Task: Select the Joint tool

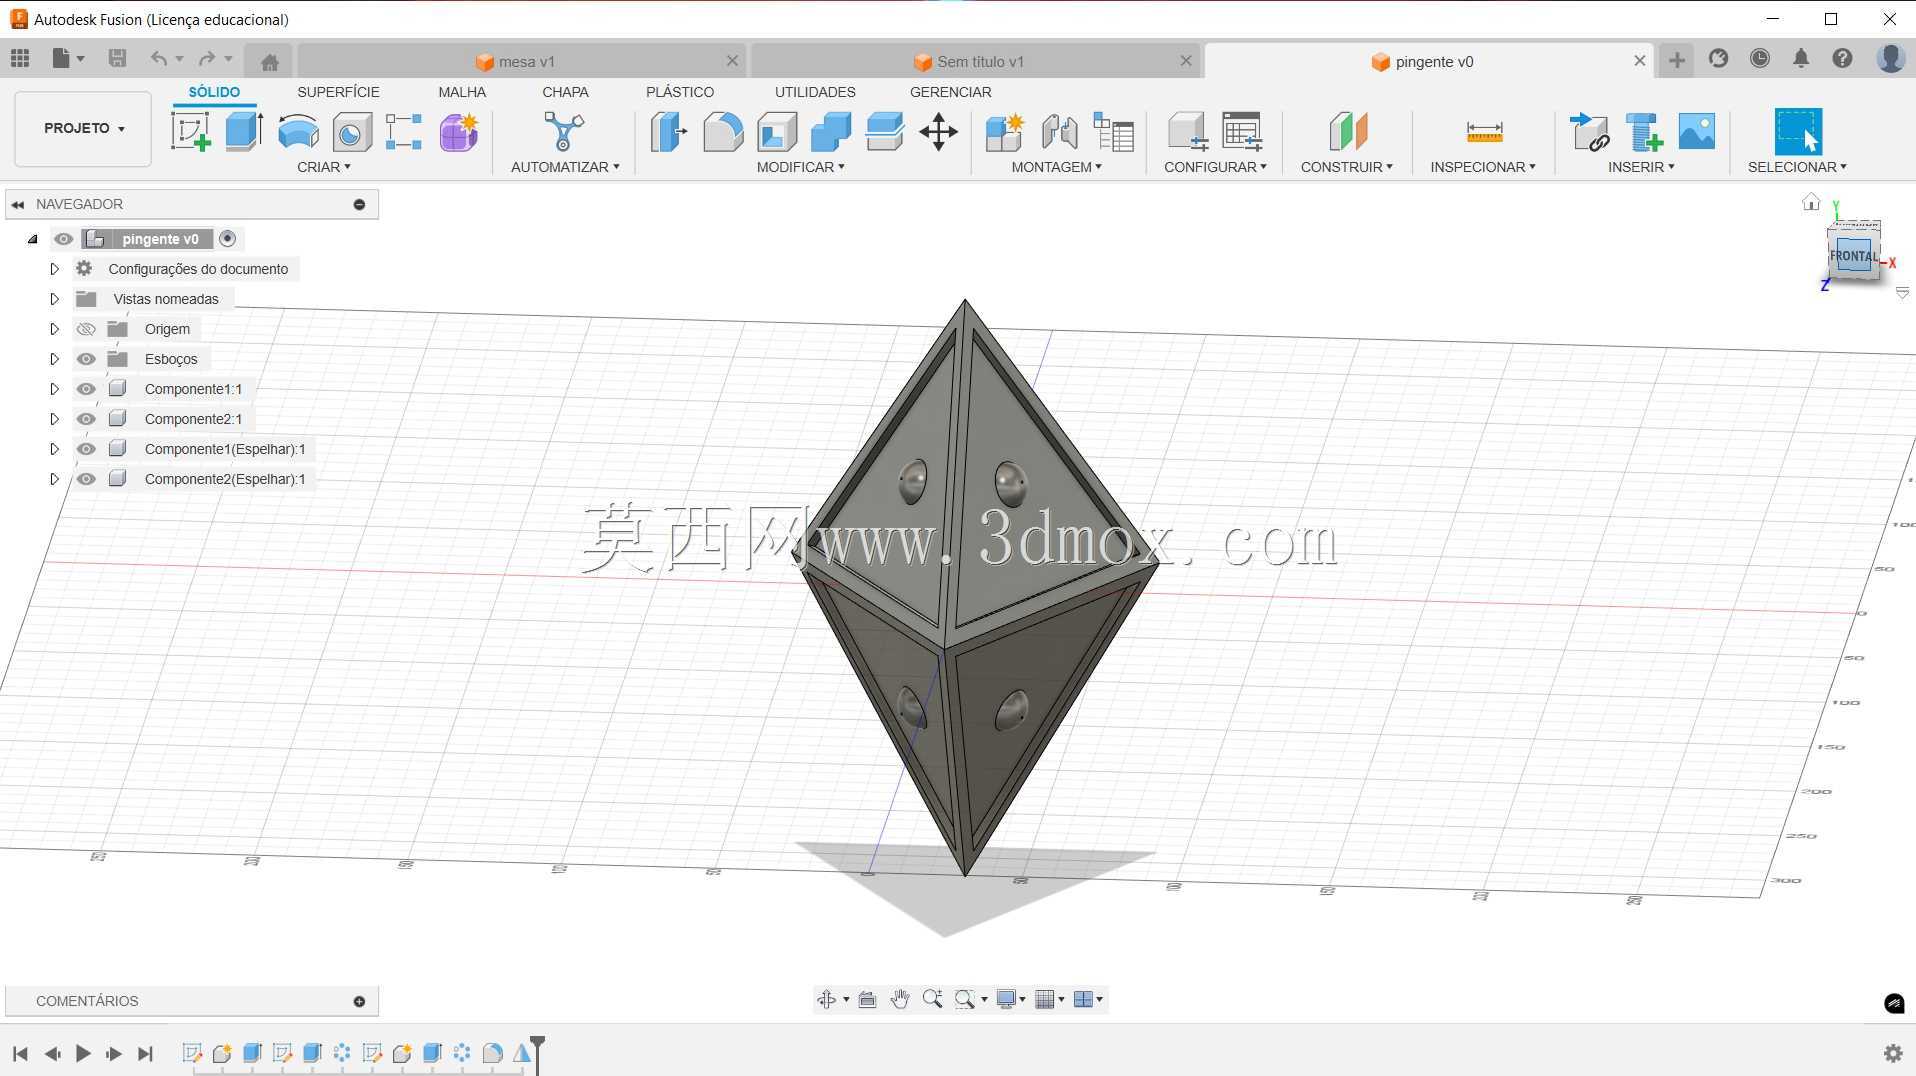Action: coord(1059,132)
